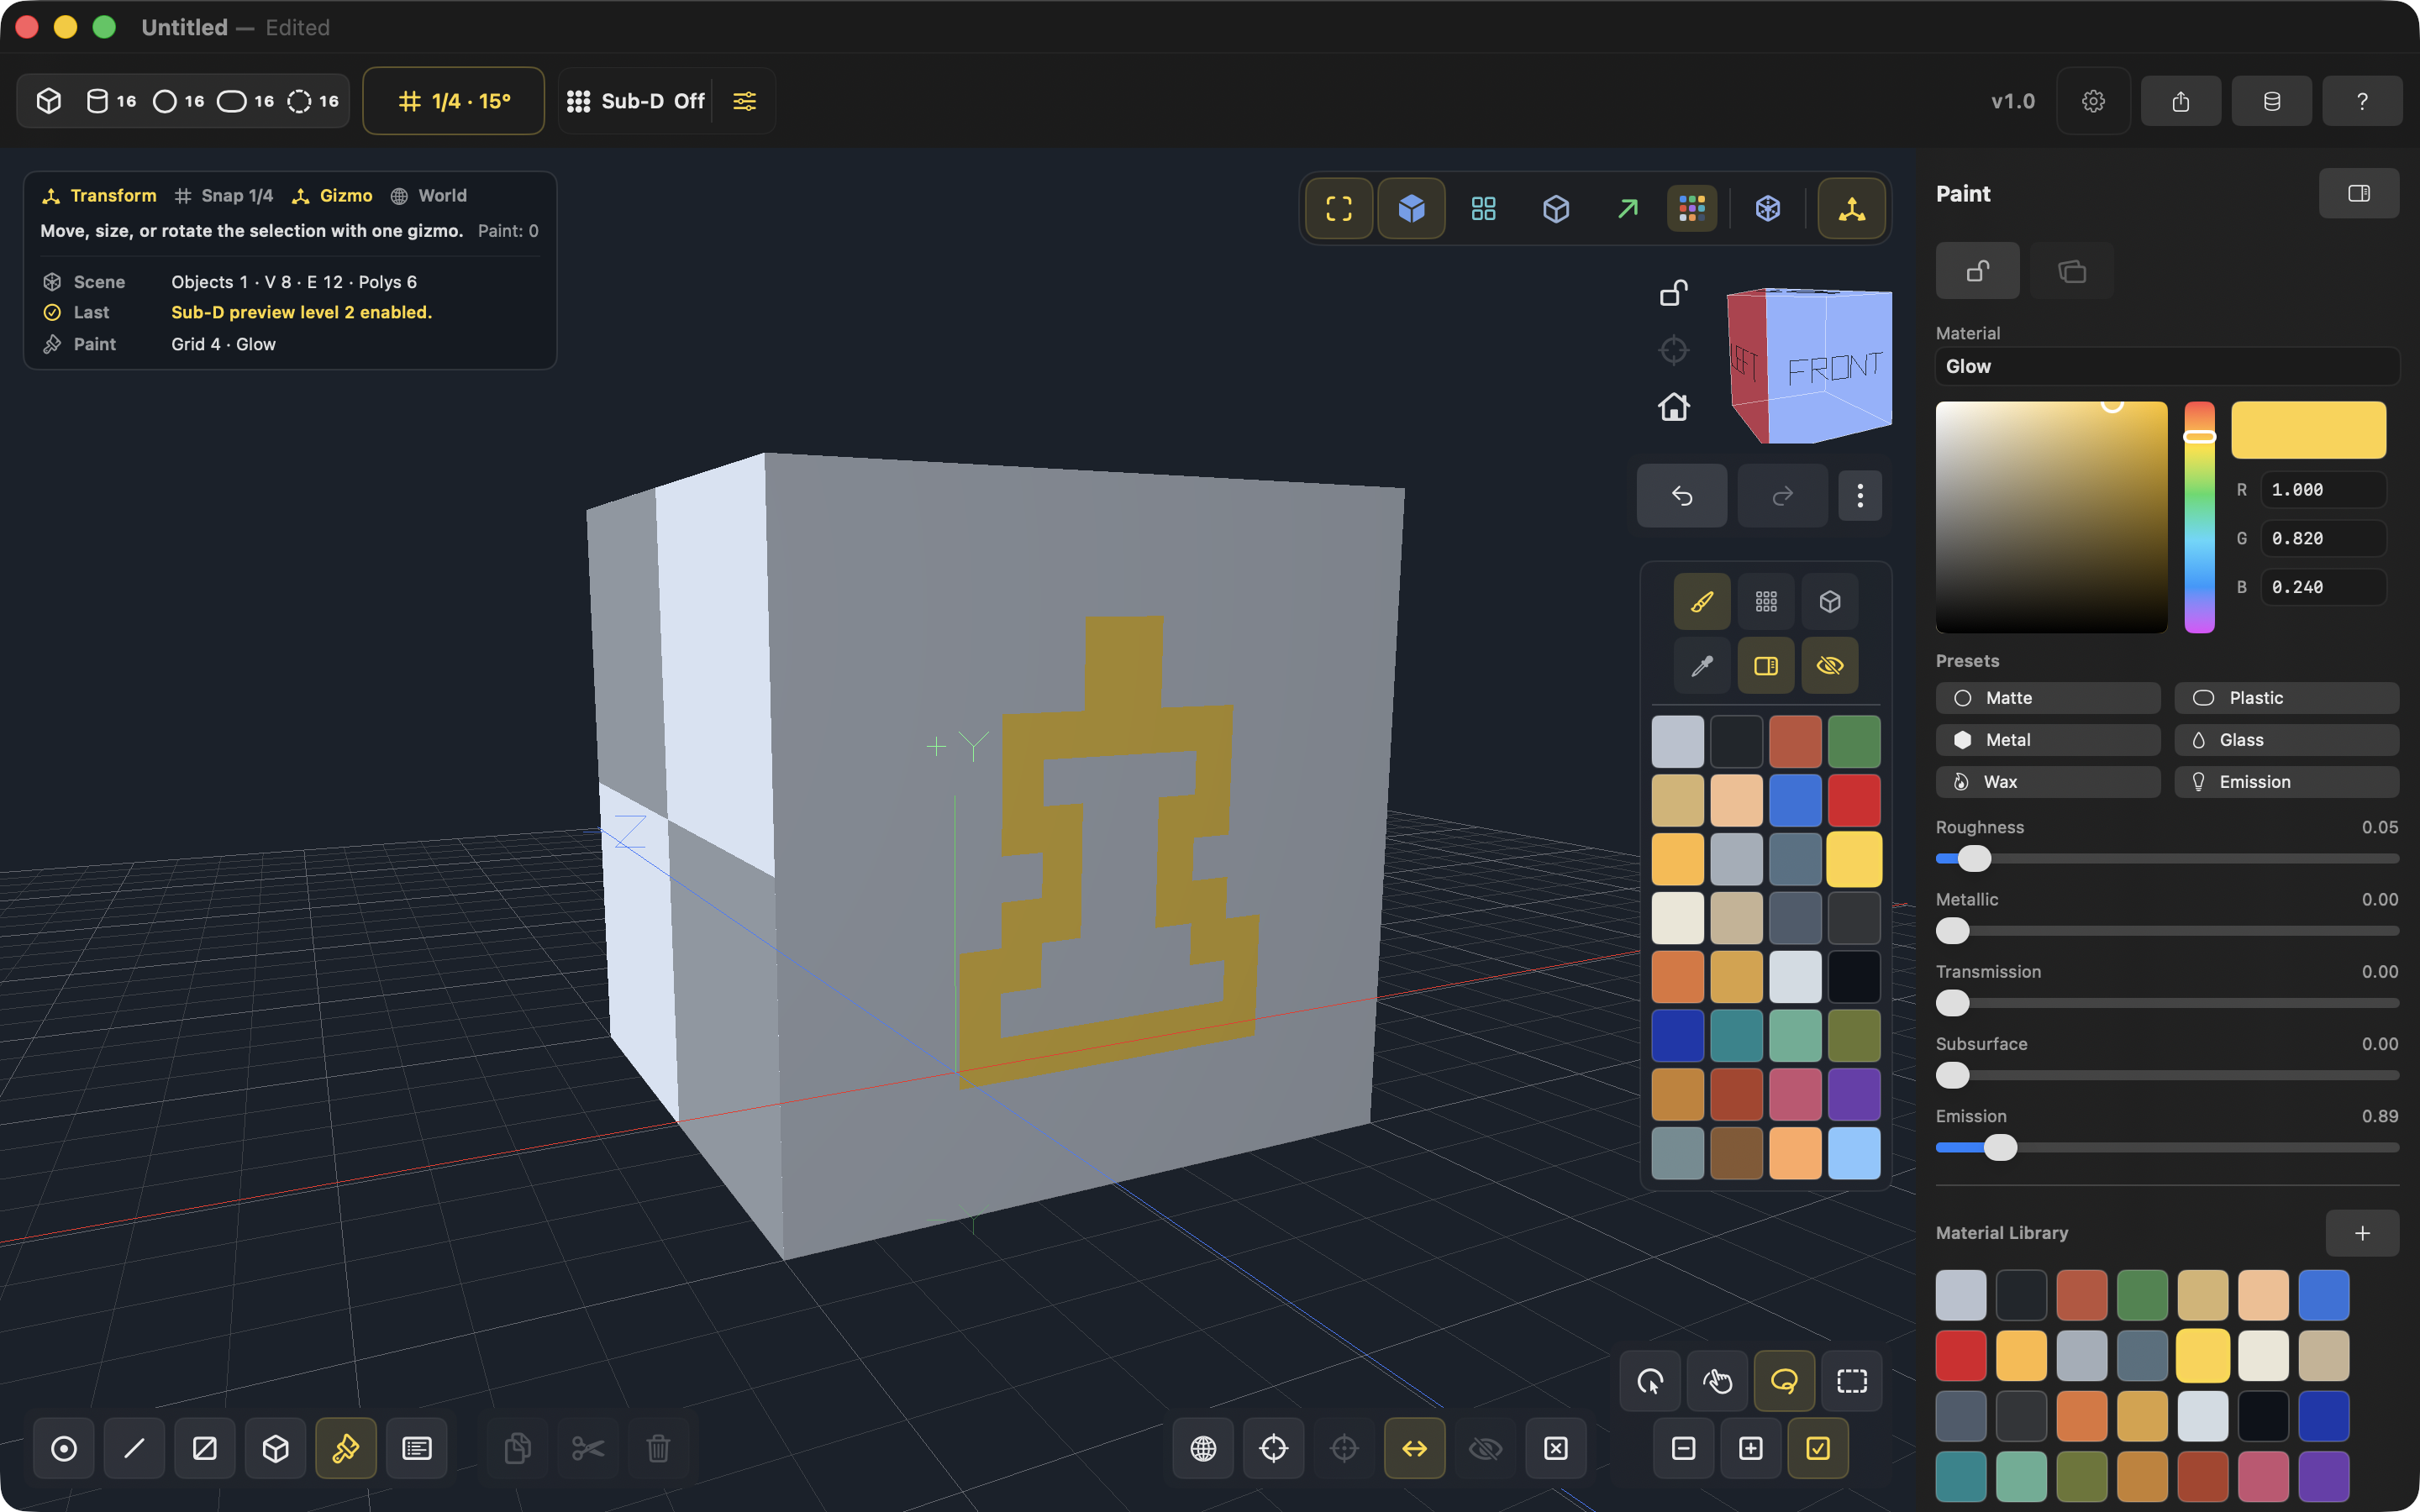Viewport: 2420px width, 1512px height.
Task: Edit the R value 1.000 field
Action: [x=2323, y=490]
